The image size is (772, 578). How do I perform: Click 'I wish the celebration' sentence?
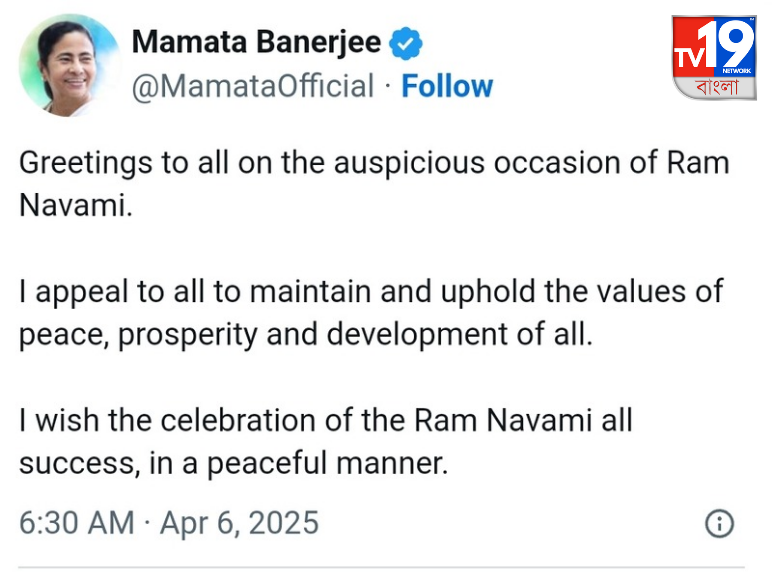click(x=326, y=421)
